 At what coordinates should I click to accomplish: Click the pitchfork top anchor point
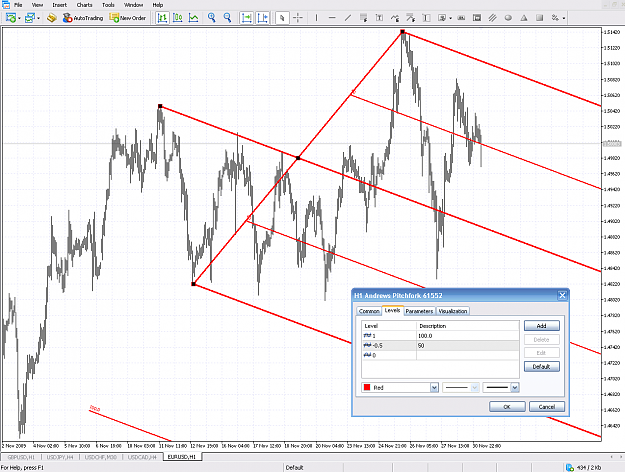pos(403,31)
